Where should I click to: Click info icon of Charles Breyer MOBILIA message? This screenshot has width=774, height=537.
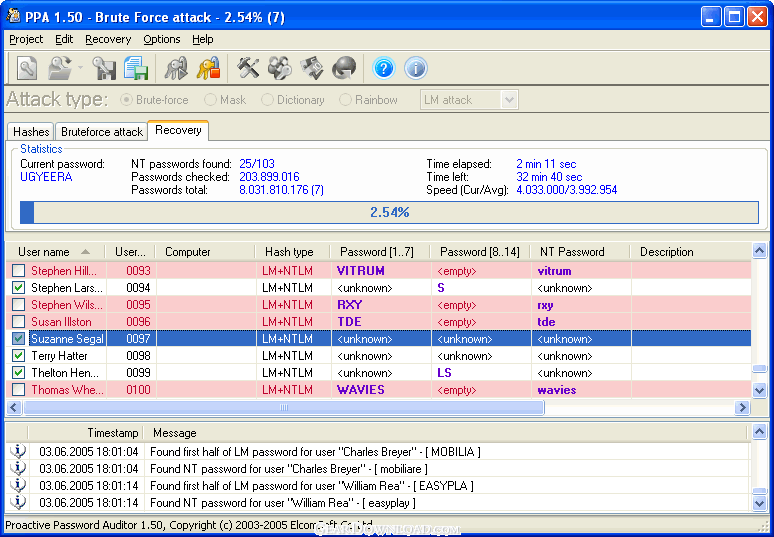18,451
